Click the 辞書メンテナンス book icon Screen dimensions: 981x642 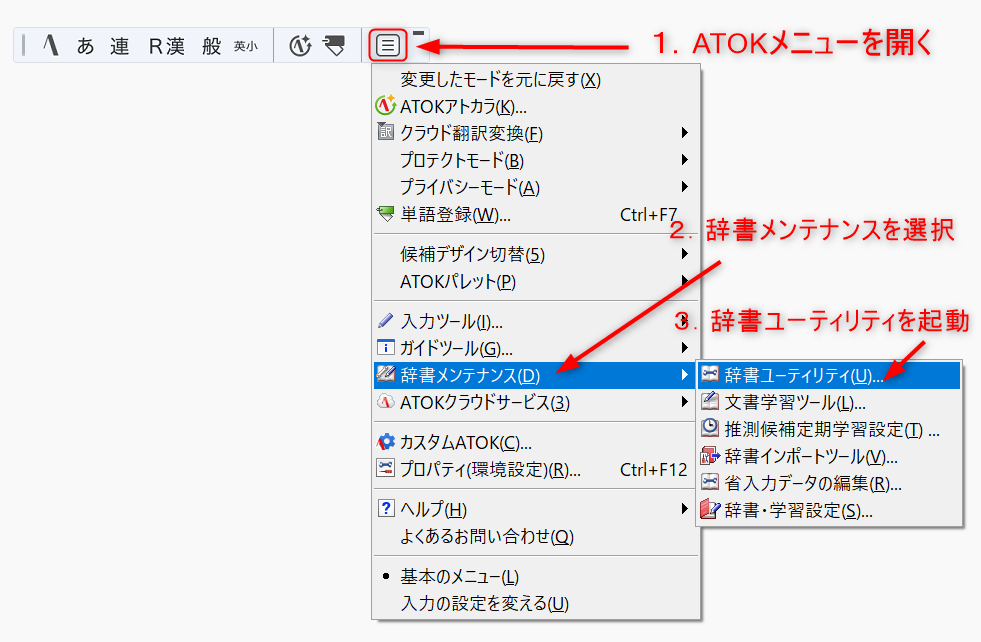tap(385, 374)
